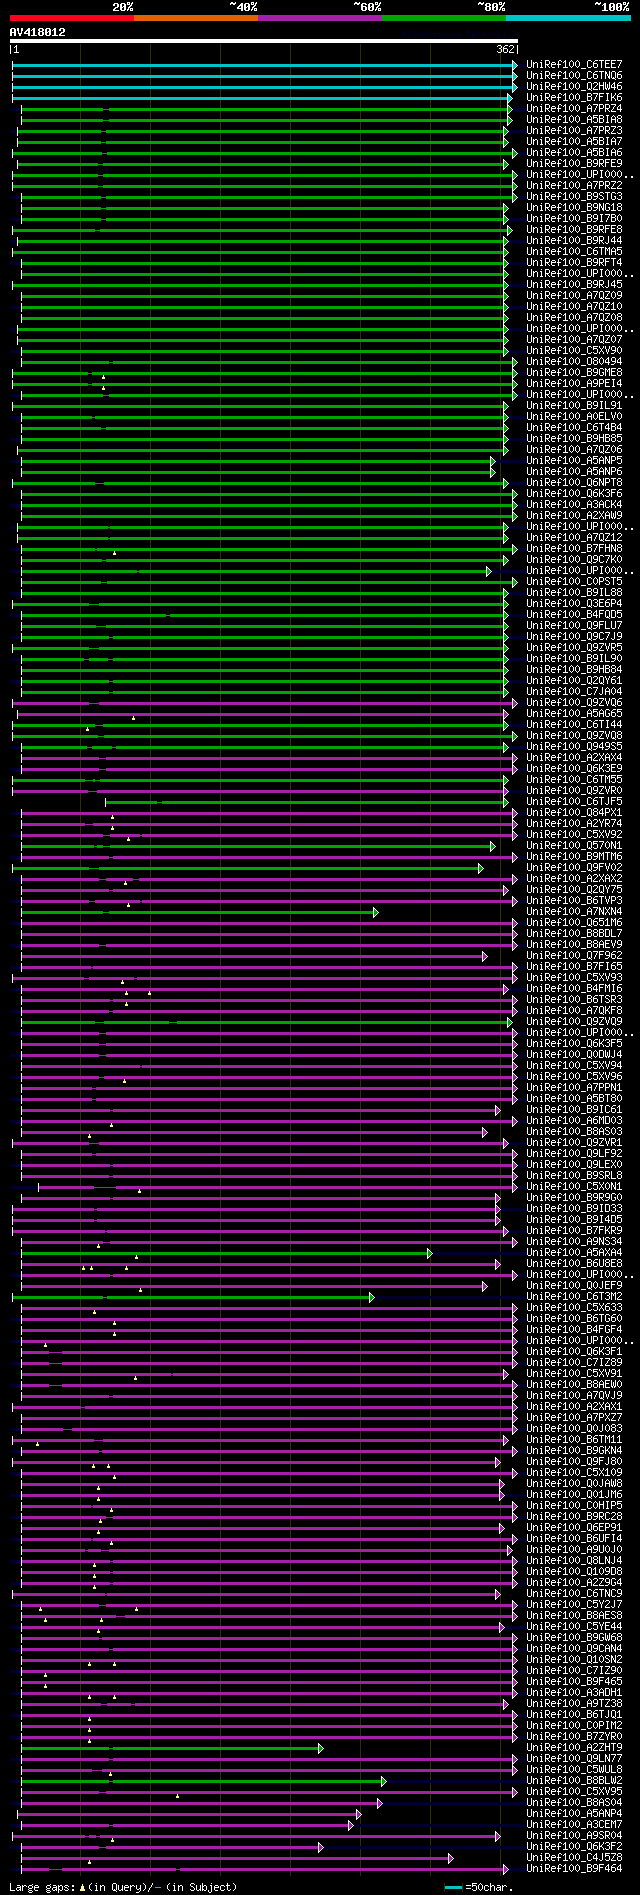Image resolution: width=640 pixels, height=1895 pixels.
Task: Click the UniRef100_A7QZ10 label
Action: click(x=574, y=307)
